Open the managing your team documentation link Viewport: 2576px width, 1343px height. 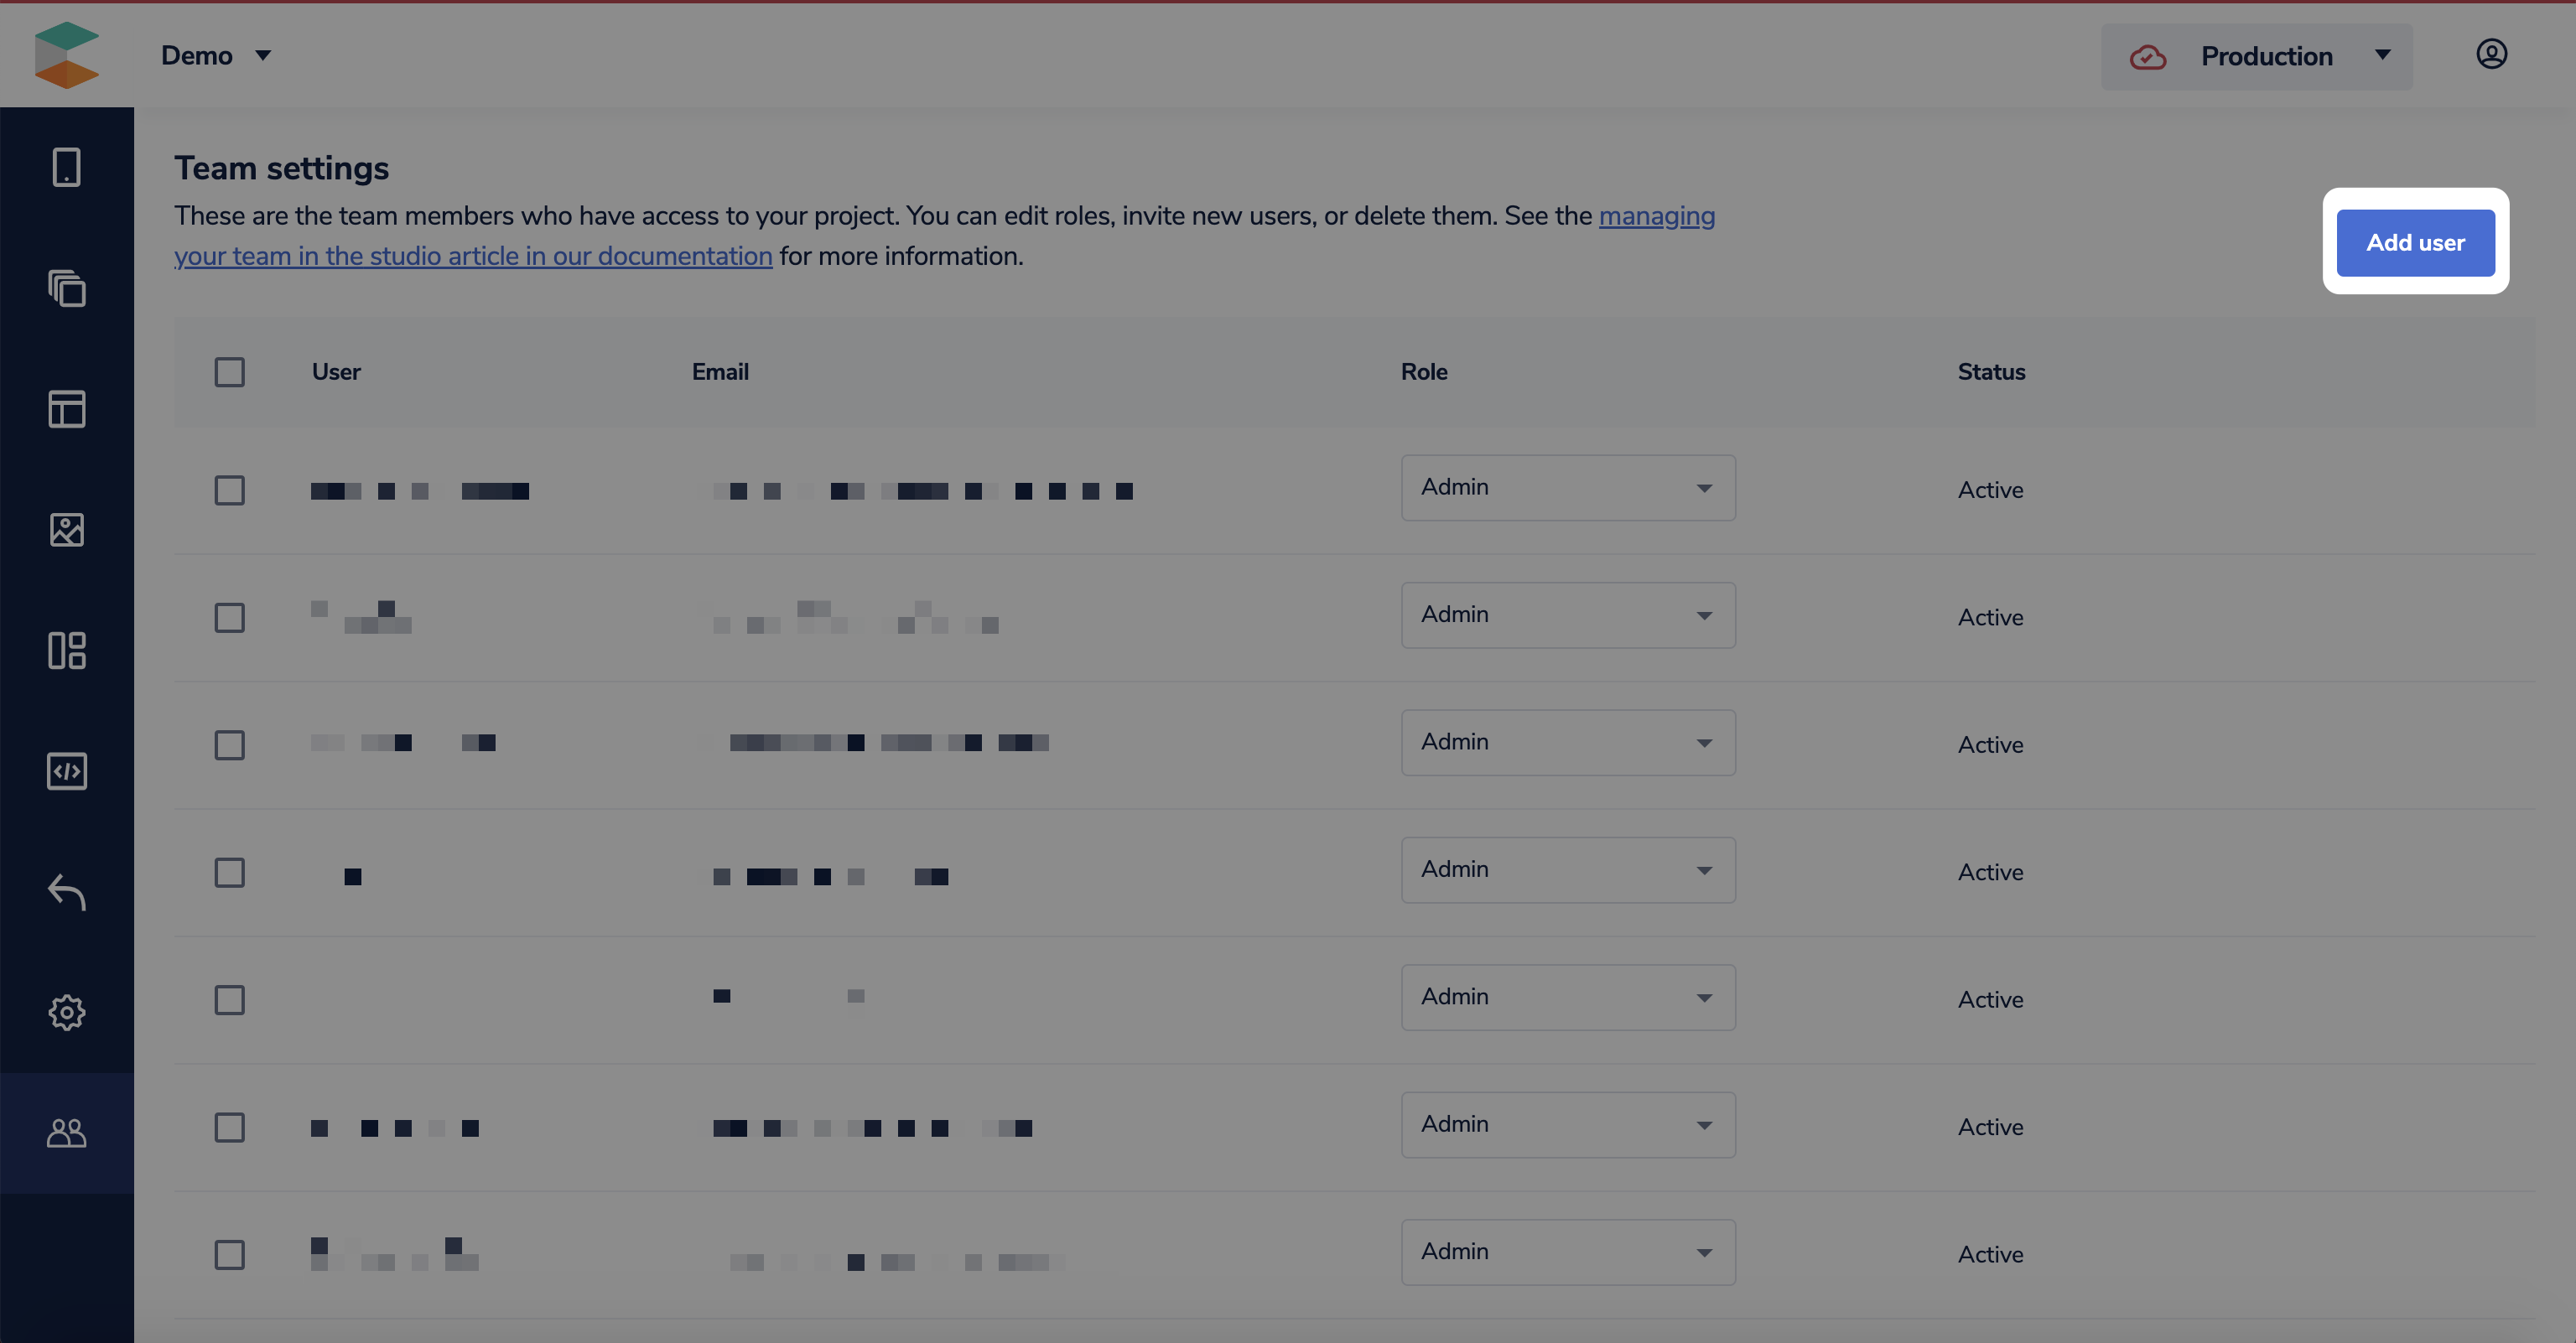tap(472, 256)
